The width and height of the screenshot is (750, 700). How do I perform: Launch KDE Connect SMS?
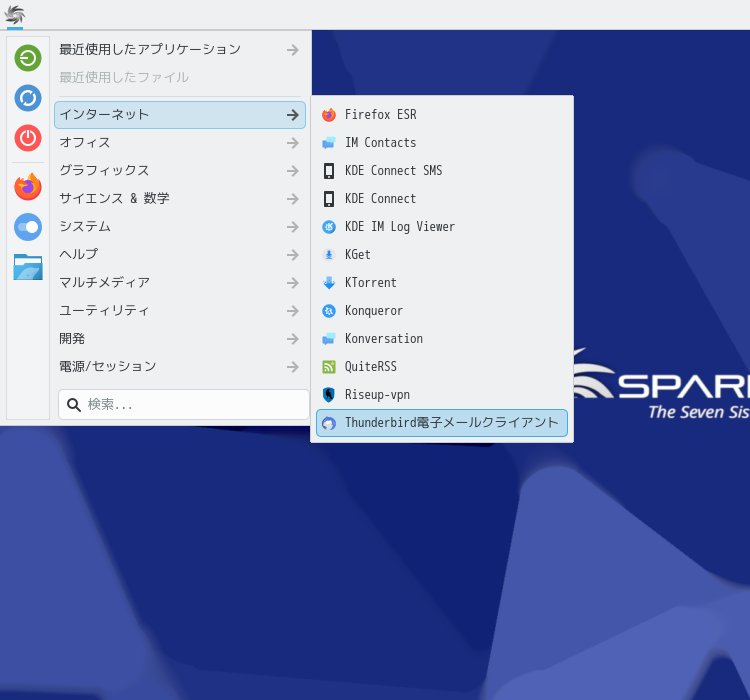coord(441,171)
